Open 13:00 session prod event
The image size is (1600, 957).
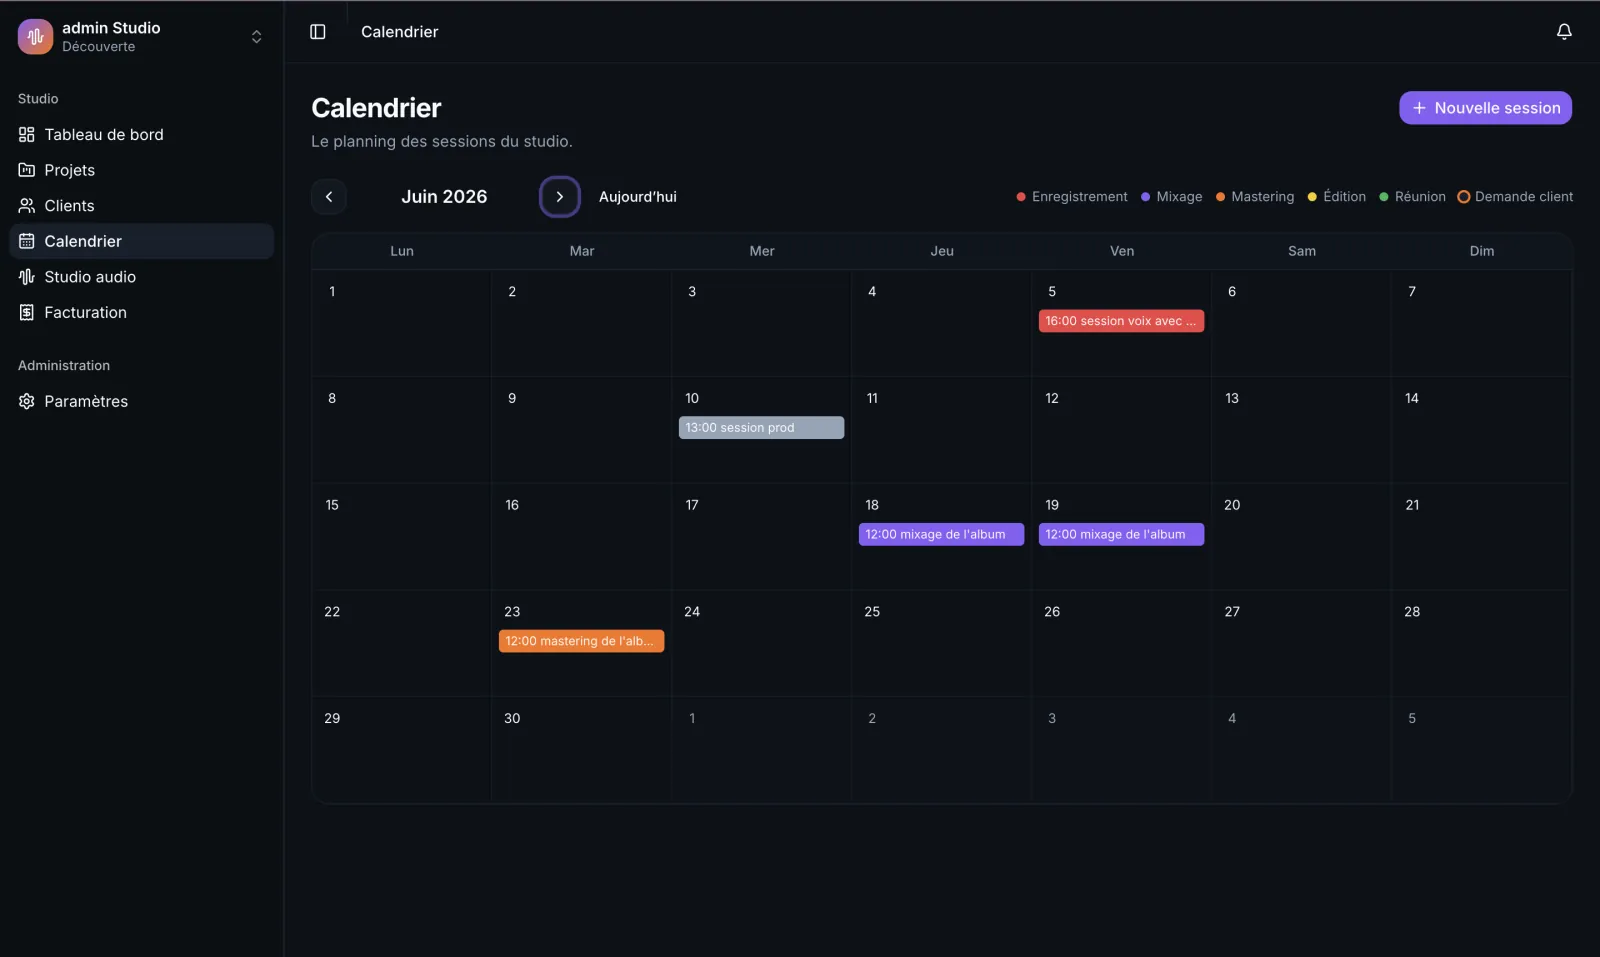point(761,428)
